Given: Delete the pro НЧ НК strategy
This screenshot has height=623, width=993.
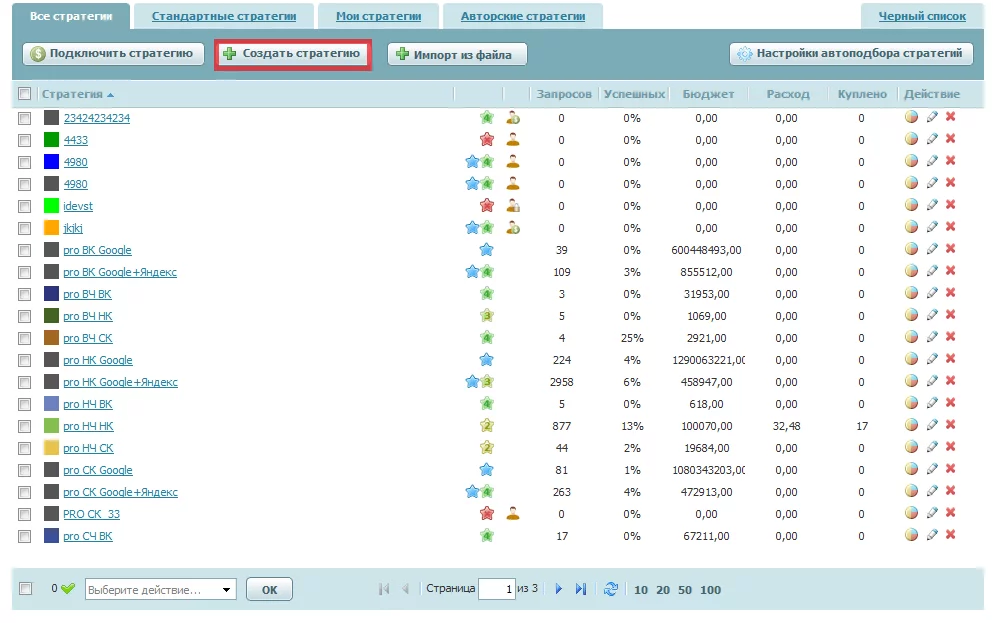Looking at the screenshot, I should click(x=951, y=425).
